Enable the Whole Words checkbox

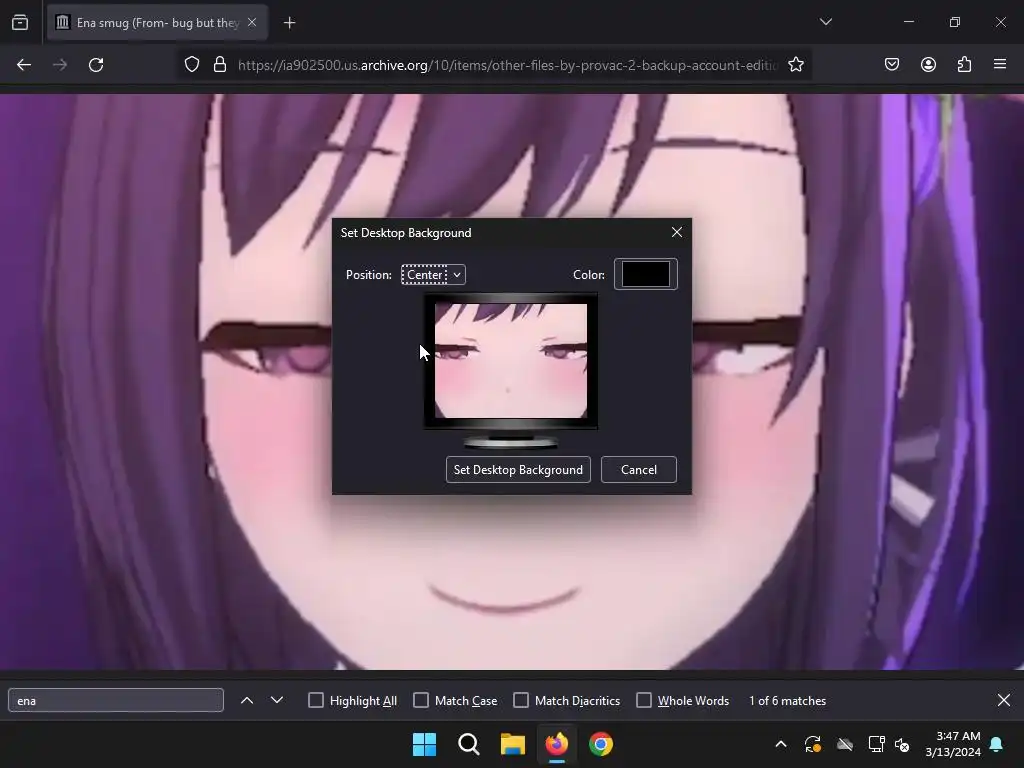644,700
